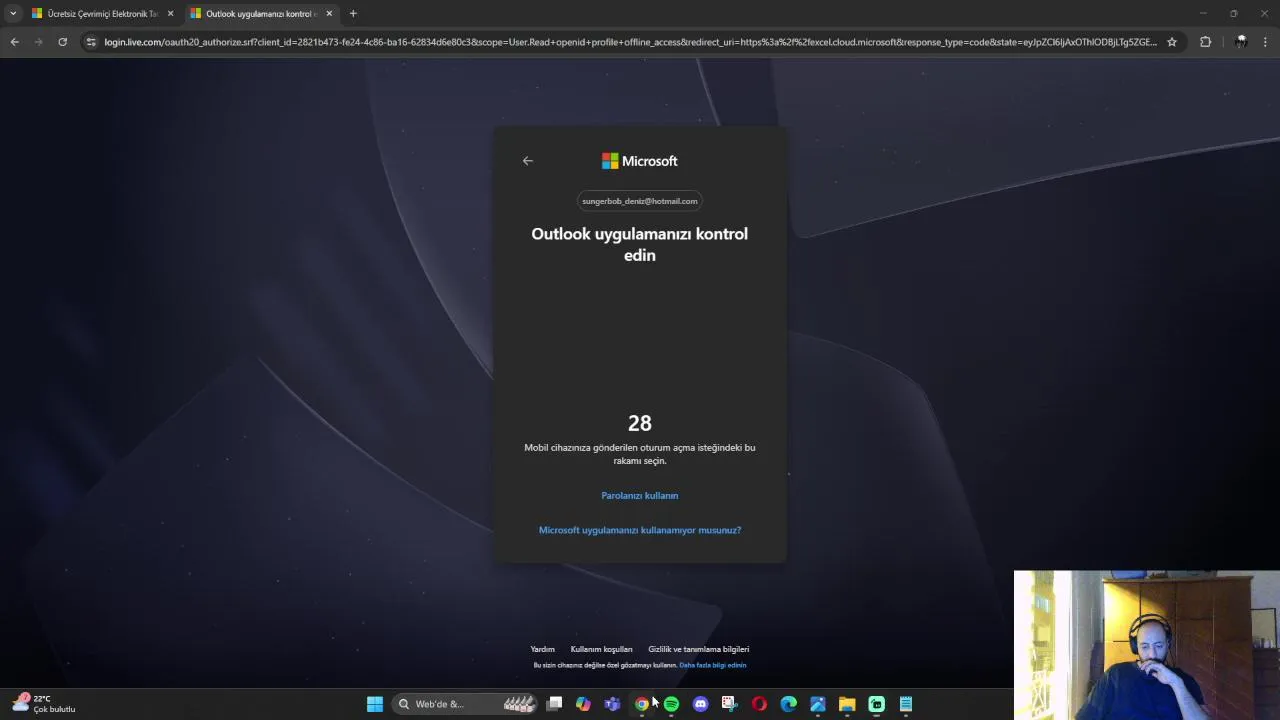Viewport: 1280px width, 720px height.
Task: Click the number 28 on the card
Action: (640, 423)
